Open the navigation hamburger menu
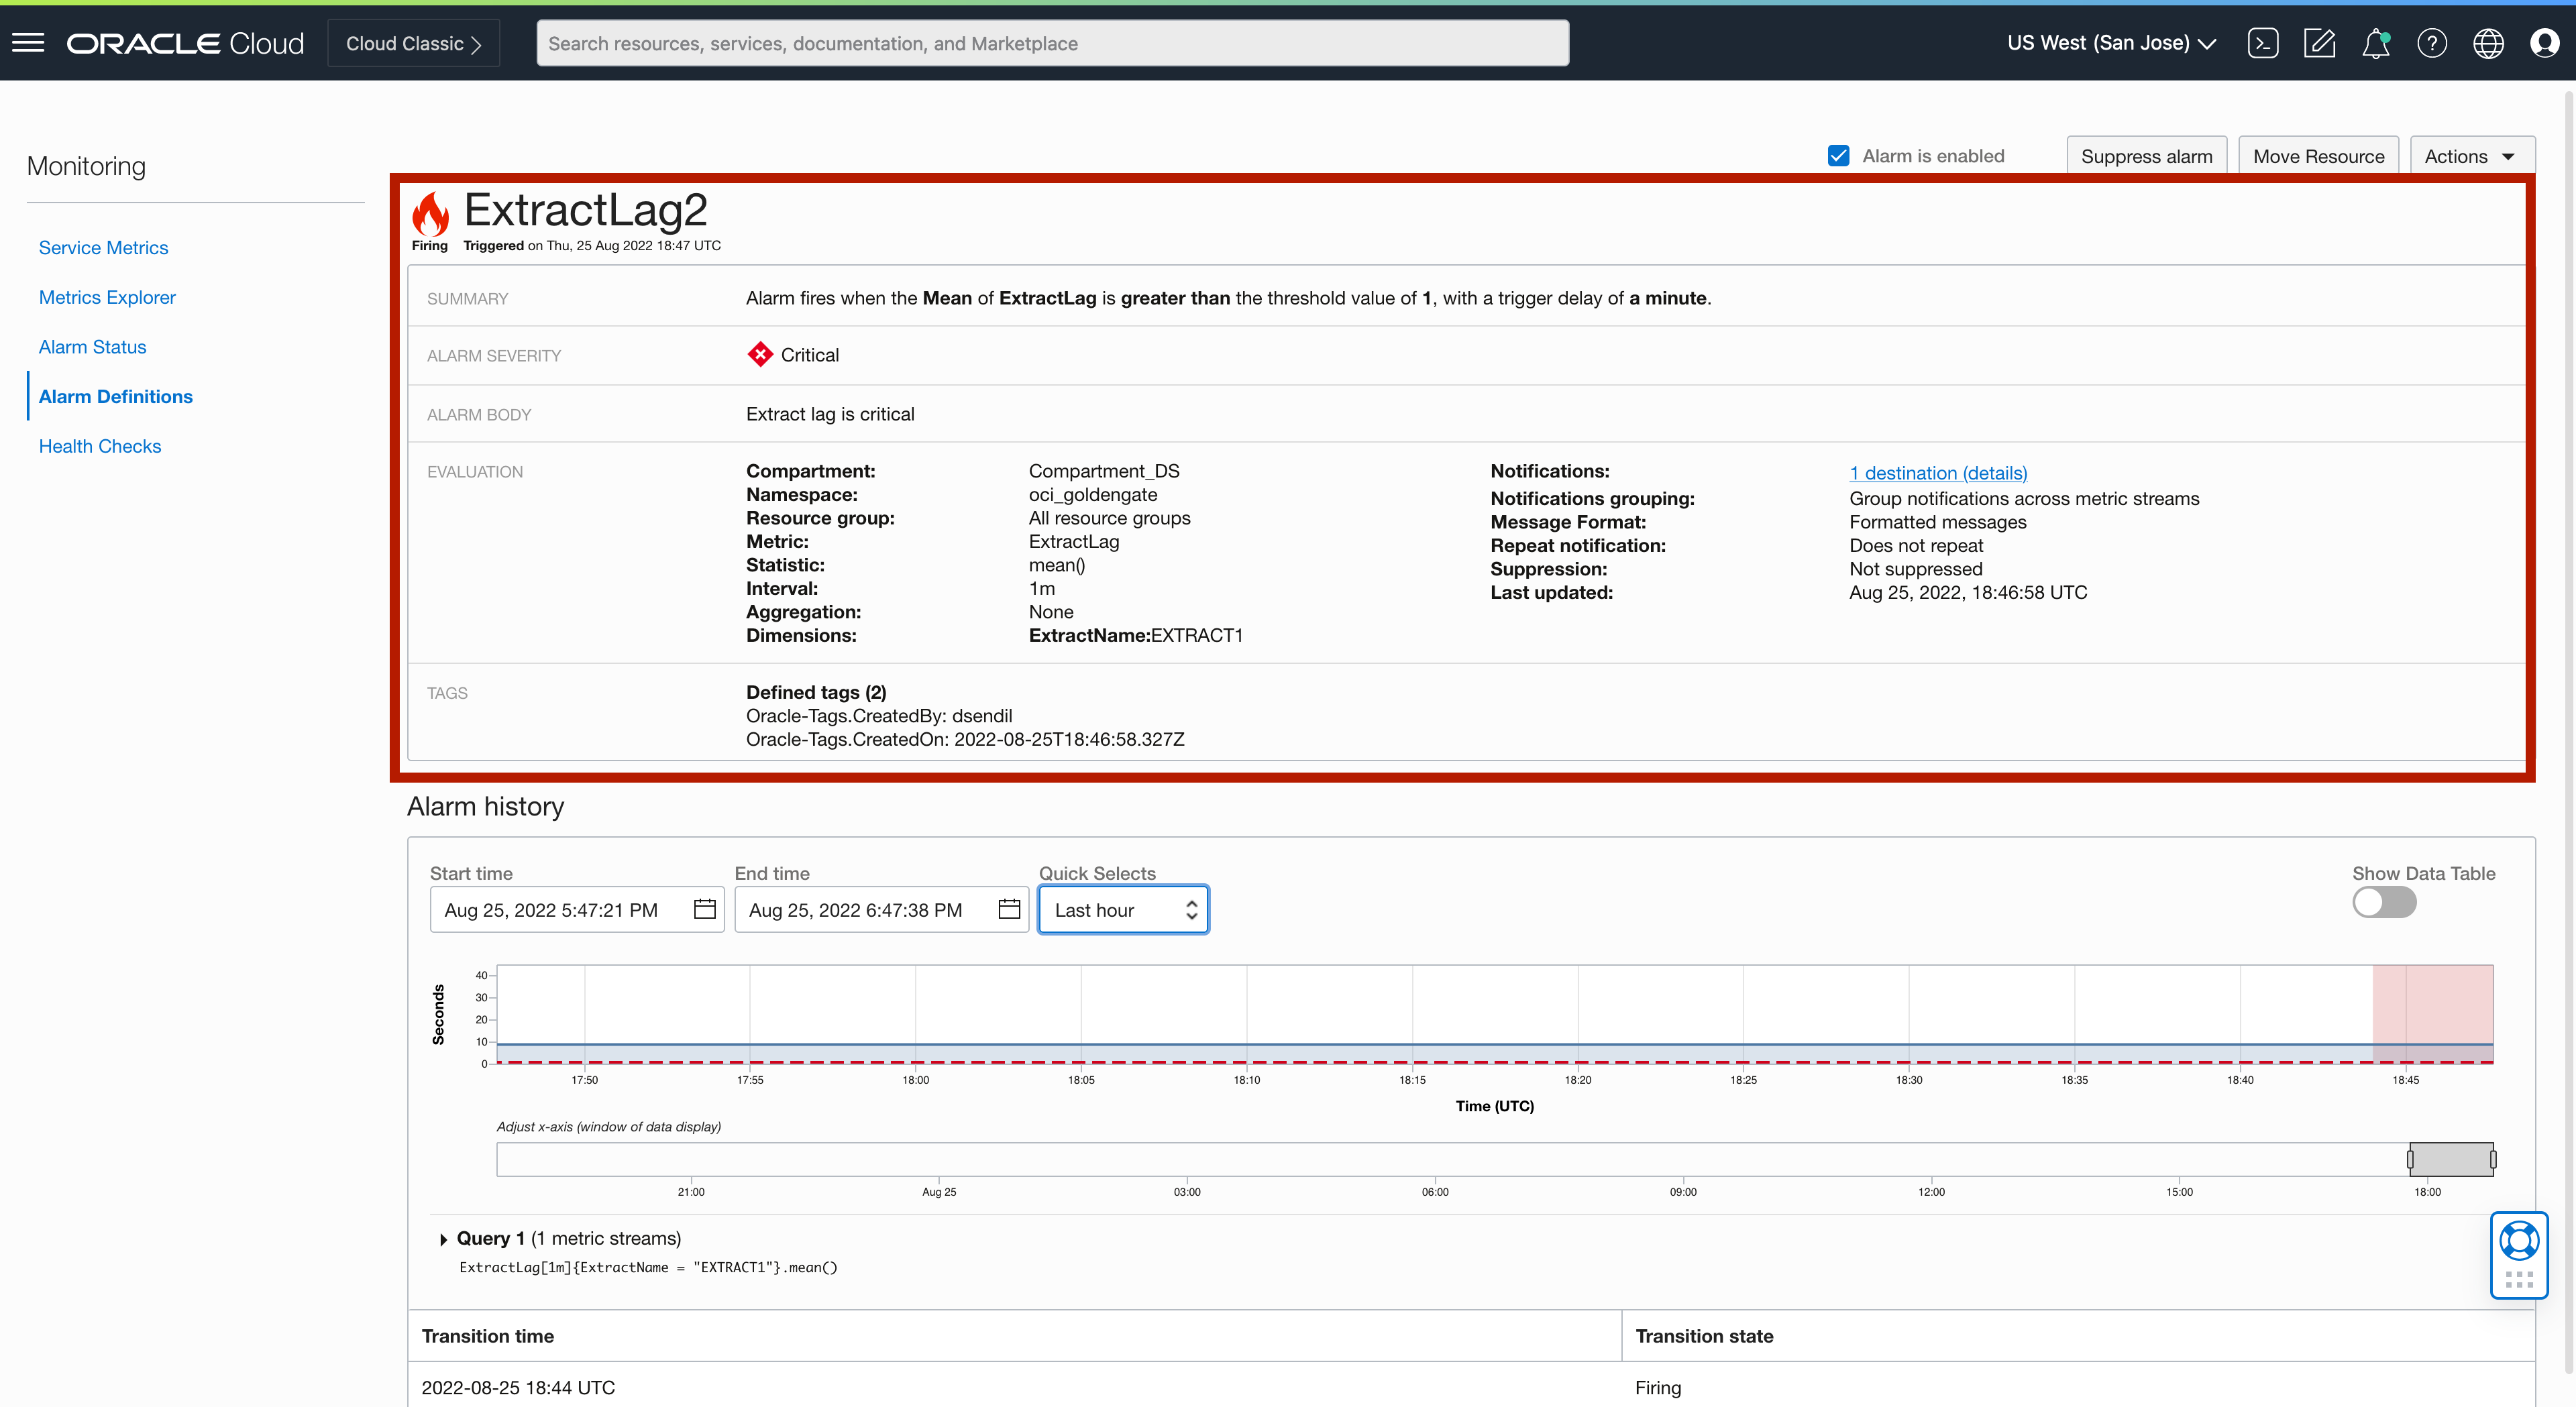Image resolution: width=2576 pixels, height=1407 pixels. (x=28, y=42)
